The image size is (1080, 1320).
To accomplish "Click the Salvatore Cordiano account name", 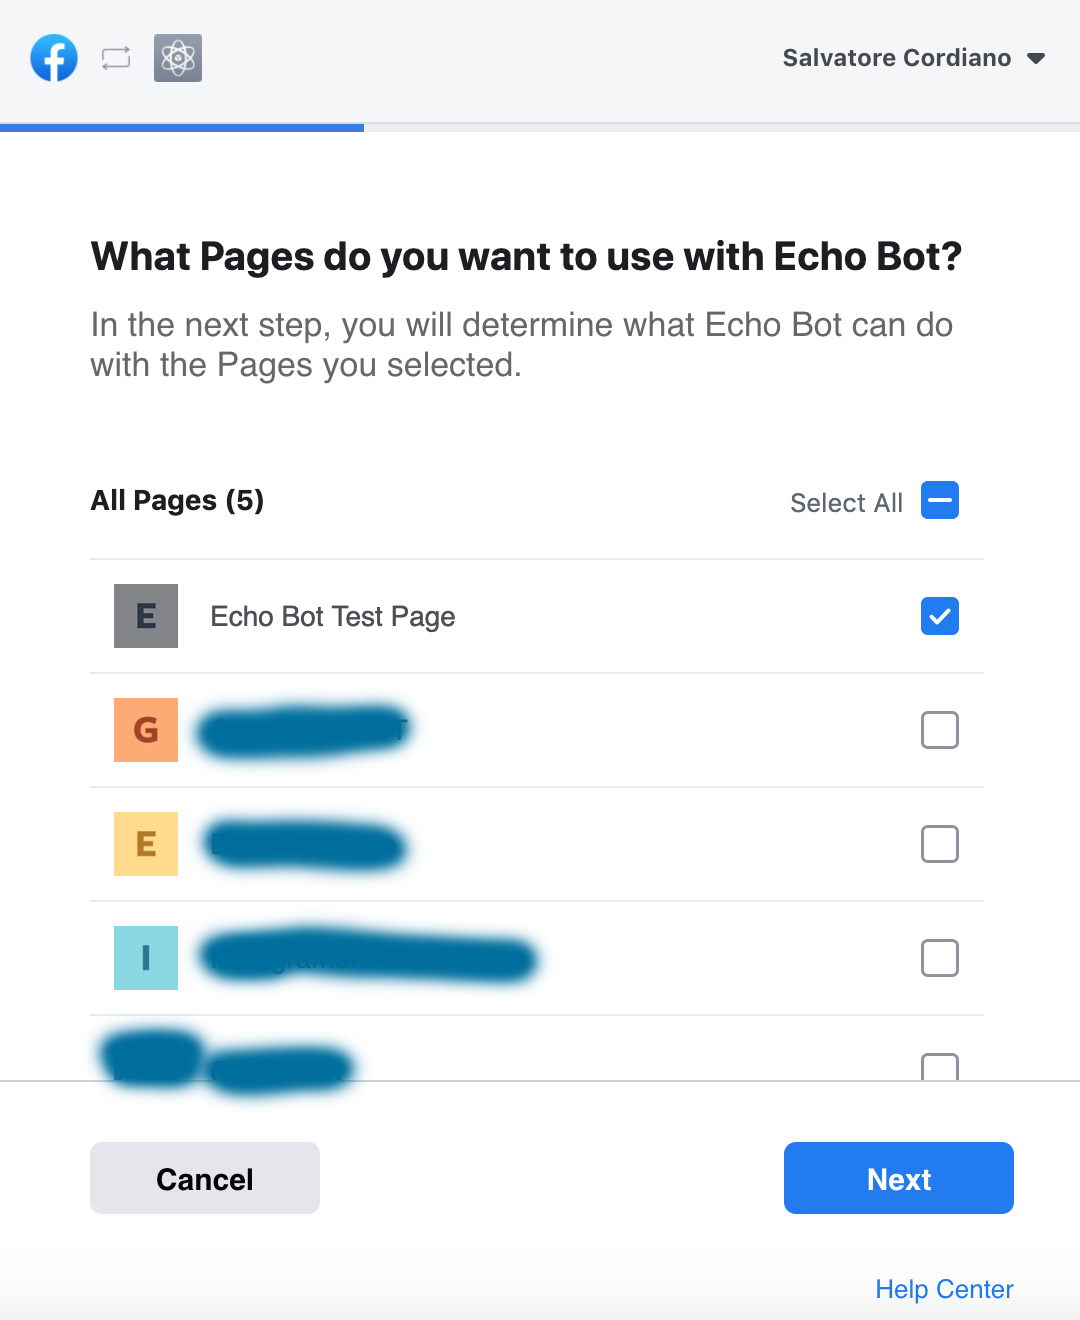I will (897, 58).
